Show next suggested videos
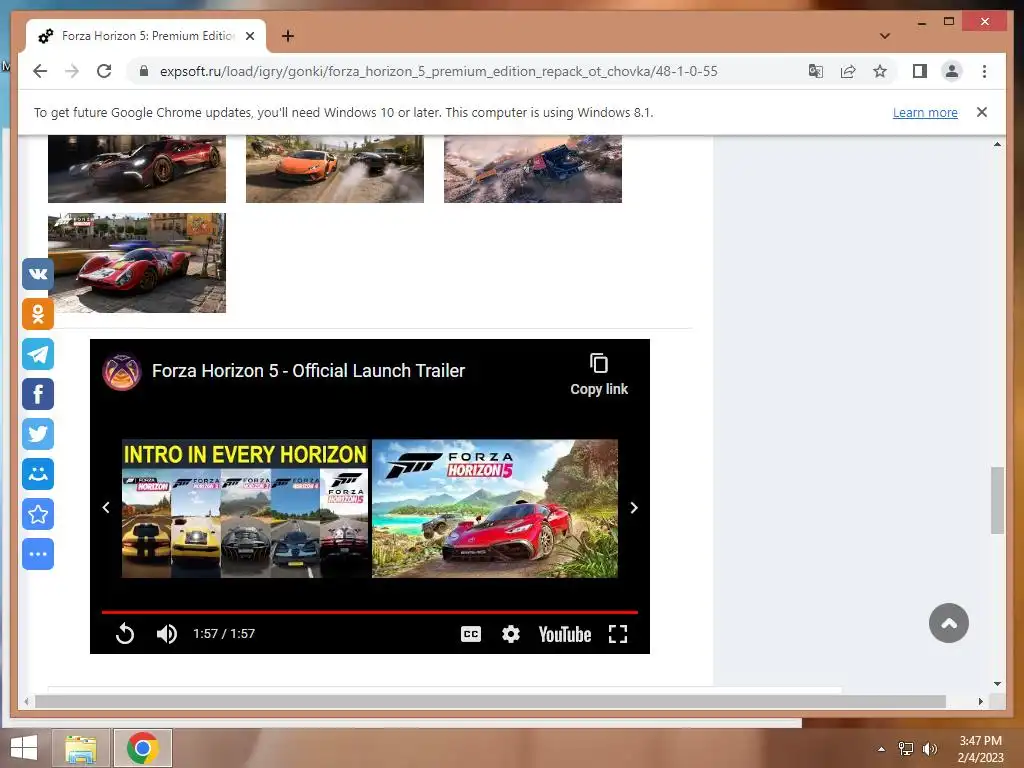The width and height of the screenshot is (1024, 768). (633, 507)
